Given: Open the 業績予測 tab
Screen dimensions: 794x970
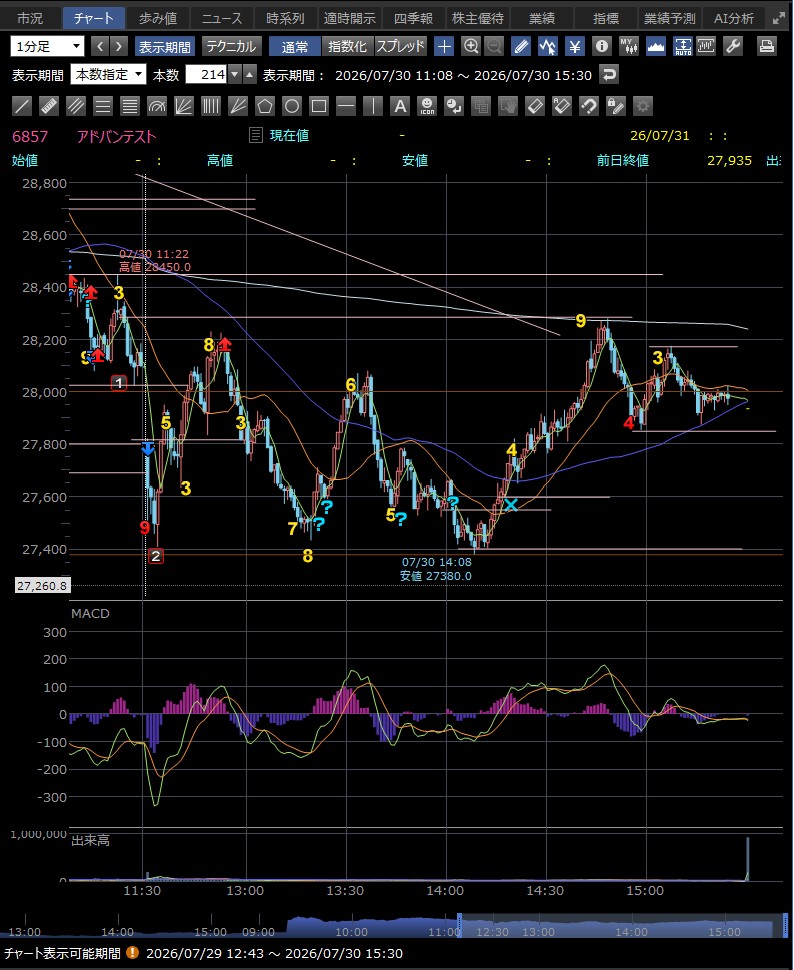Looking at the screenshot, I should [x=670, y=19].
